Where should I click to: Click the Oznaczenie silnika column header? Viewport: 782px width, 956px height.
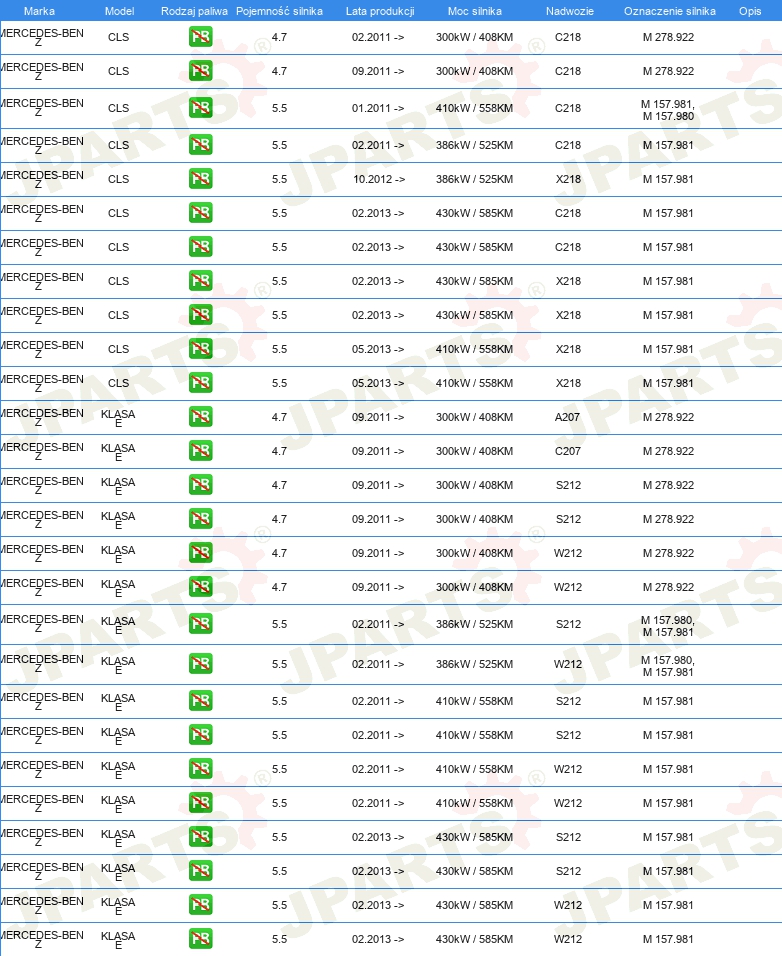click(x=670, y=11)
